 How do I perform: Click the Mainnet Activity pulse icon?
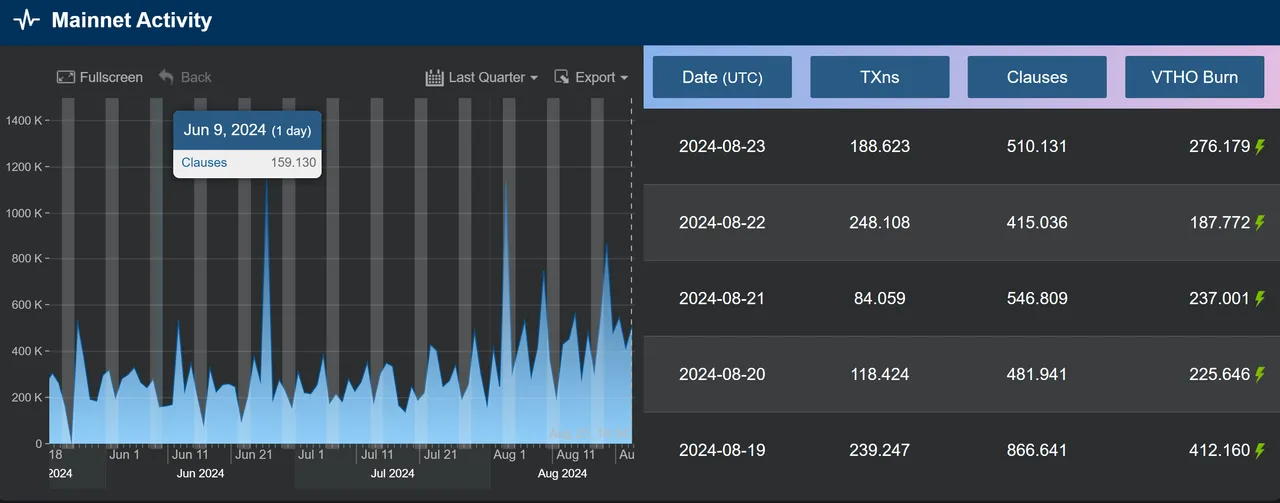tap(26, 19)
